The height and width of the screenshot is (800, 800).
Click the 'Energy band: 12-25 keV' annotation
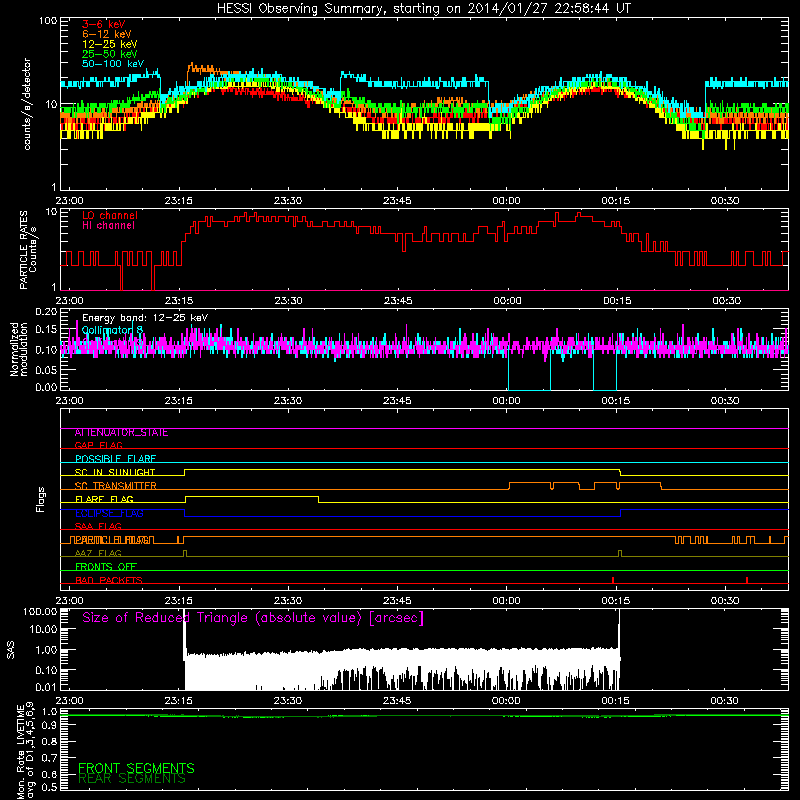[x=145, y=318]
